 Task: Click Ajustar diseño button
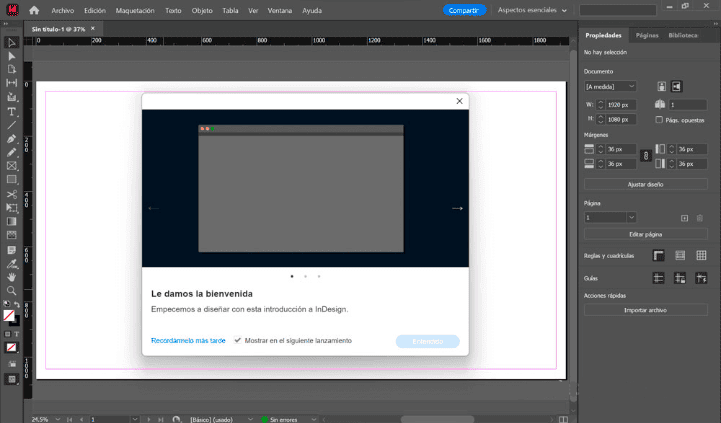[x=646, y=184]
